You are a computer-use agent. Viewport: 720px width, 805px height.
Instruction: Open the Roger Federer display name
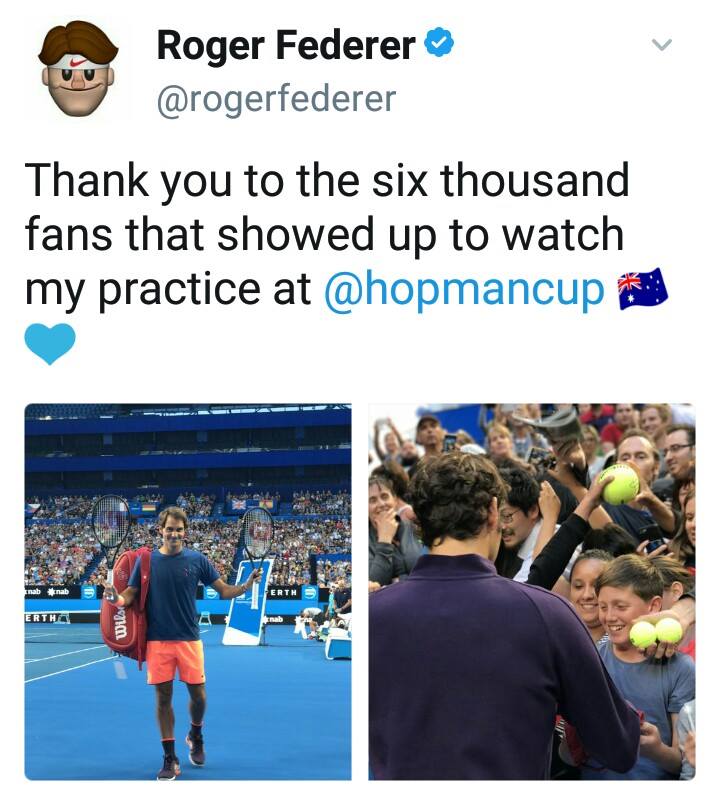286,46
